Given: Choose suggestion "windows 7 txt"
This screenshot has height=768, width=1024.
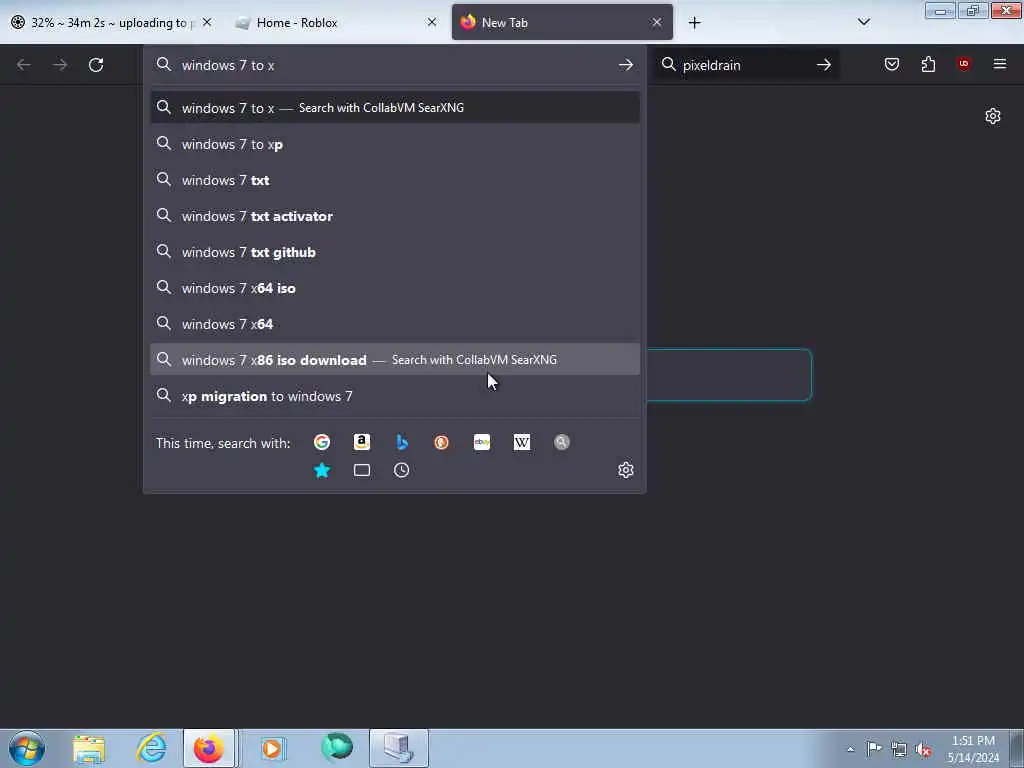Looking at the screenshot, I should (x=394, y=180).
